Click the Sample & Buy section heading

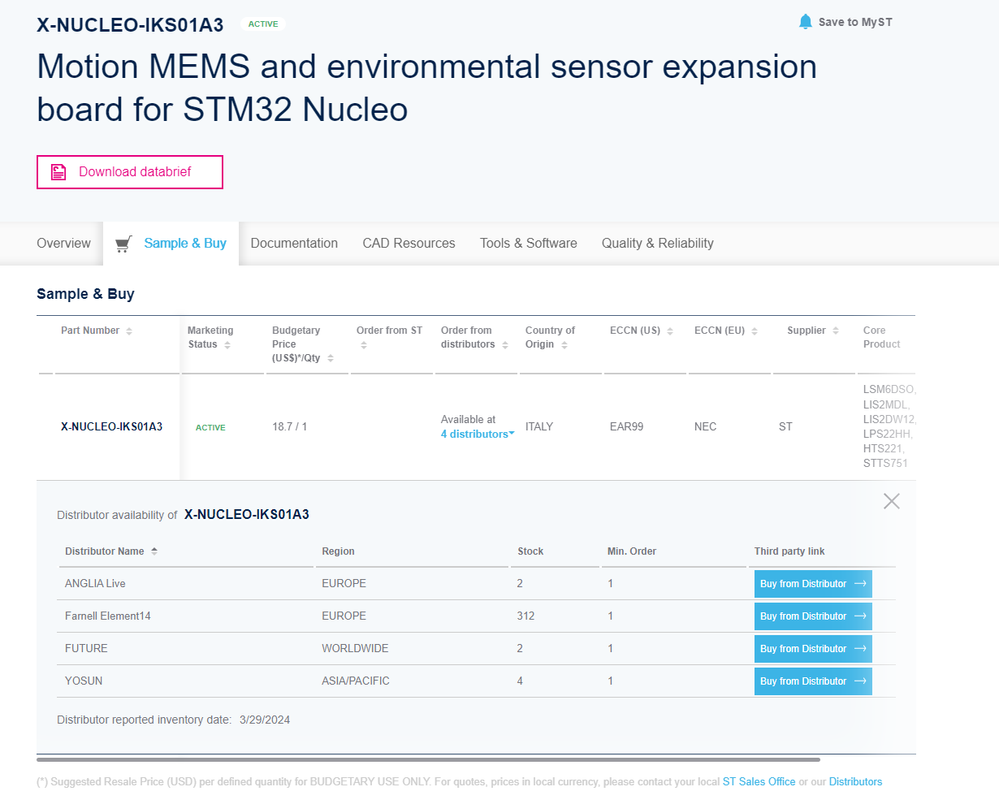(85, 294)
